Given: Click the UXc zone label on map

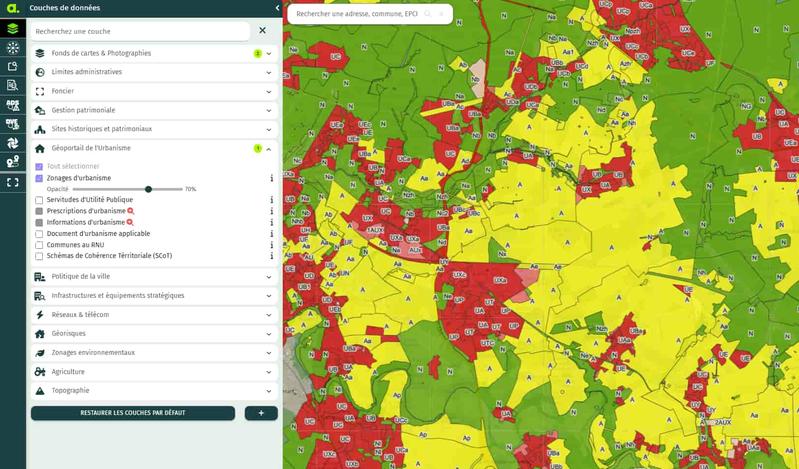Looking at the screenshot, I should (459, 275).
